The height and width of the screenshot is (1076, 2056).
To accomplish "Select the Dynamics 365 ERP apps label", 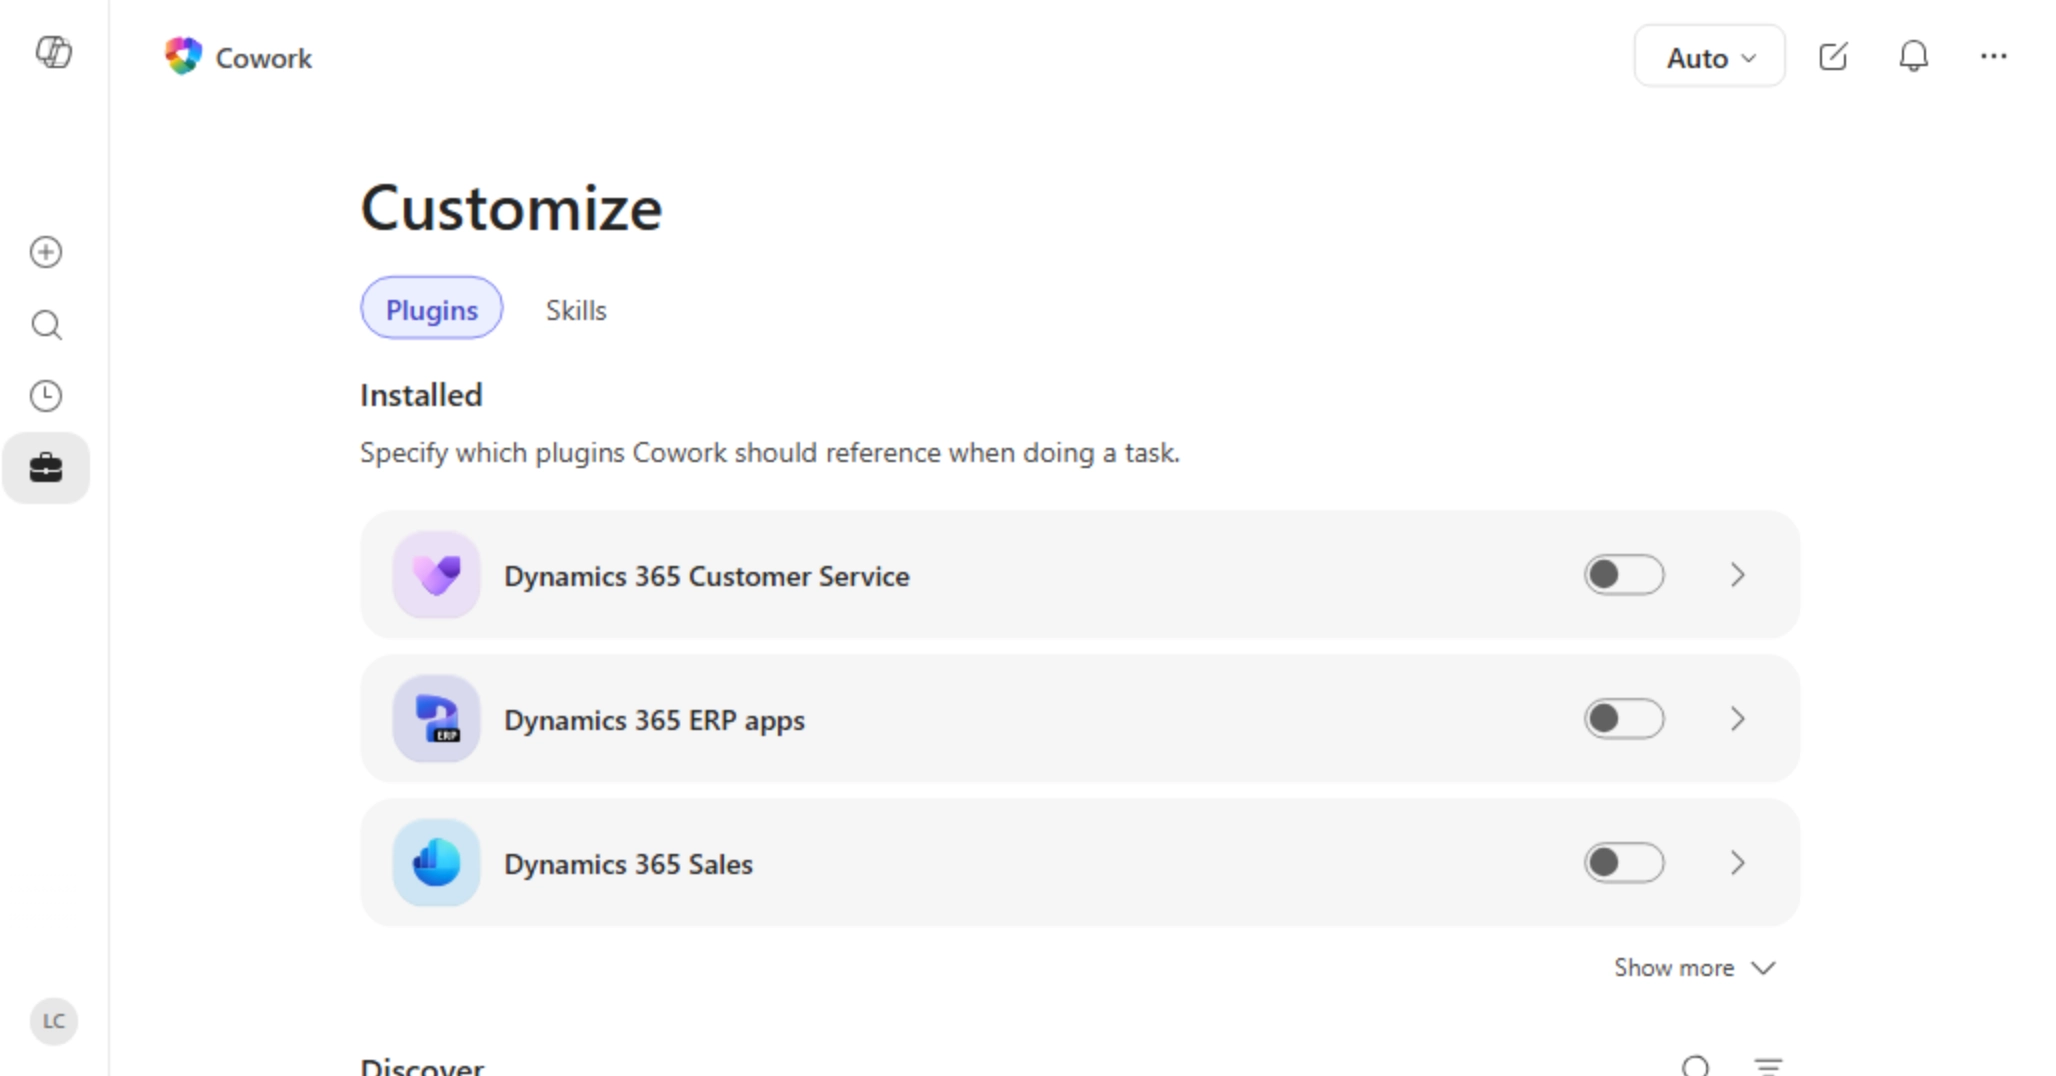I will [x=654, y=720].
